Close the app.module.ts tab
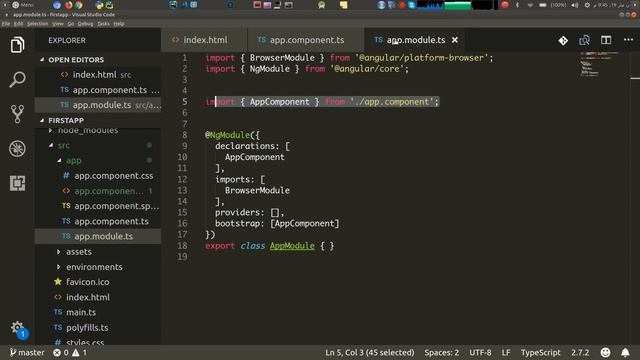This screenshot has width=640, height=360. (455, 40)
